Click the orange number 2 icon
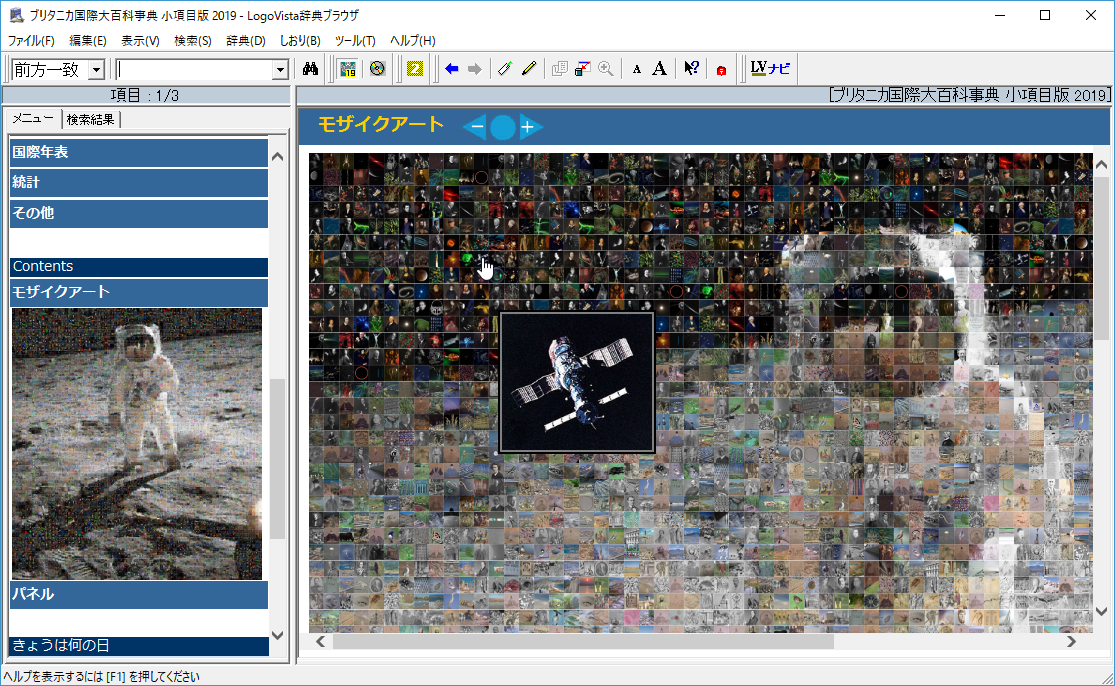Image resolution: width=1115 pixels, height=686 pixels. (415, 69)
